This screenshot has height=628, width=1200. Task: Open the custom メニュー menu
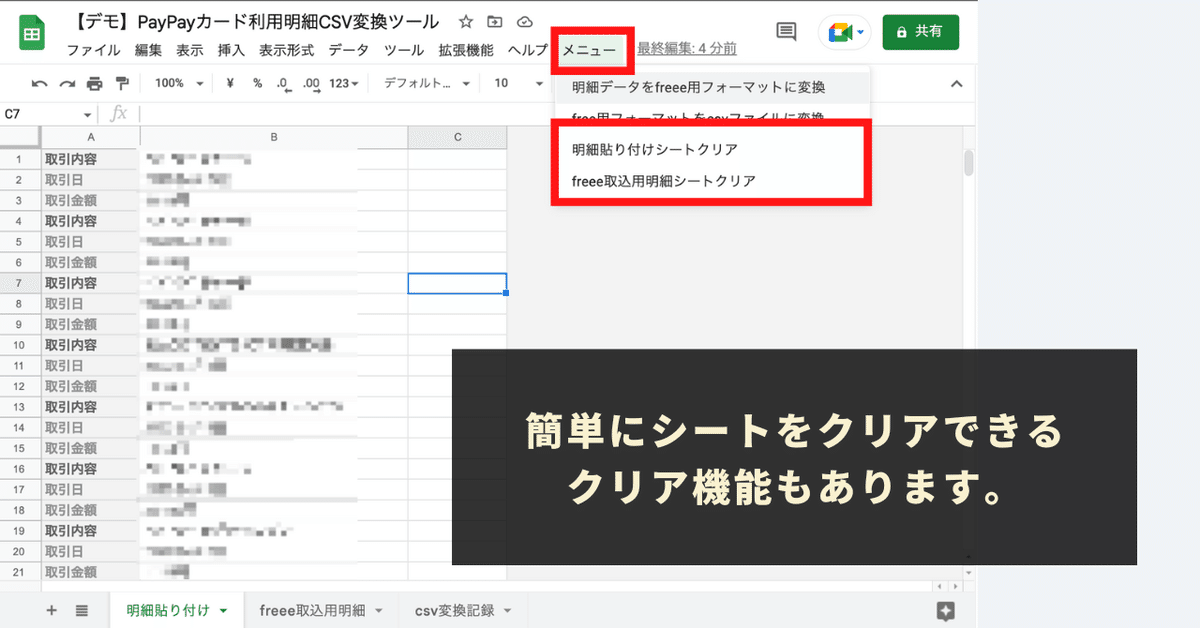[592, 49]
